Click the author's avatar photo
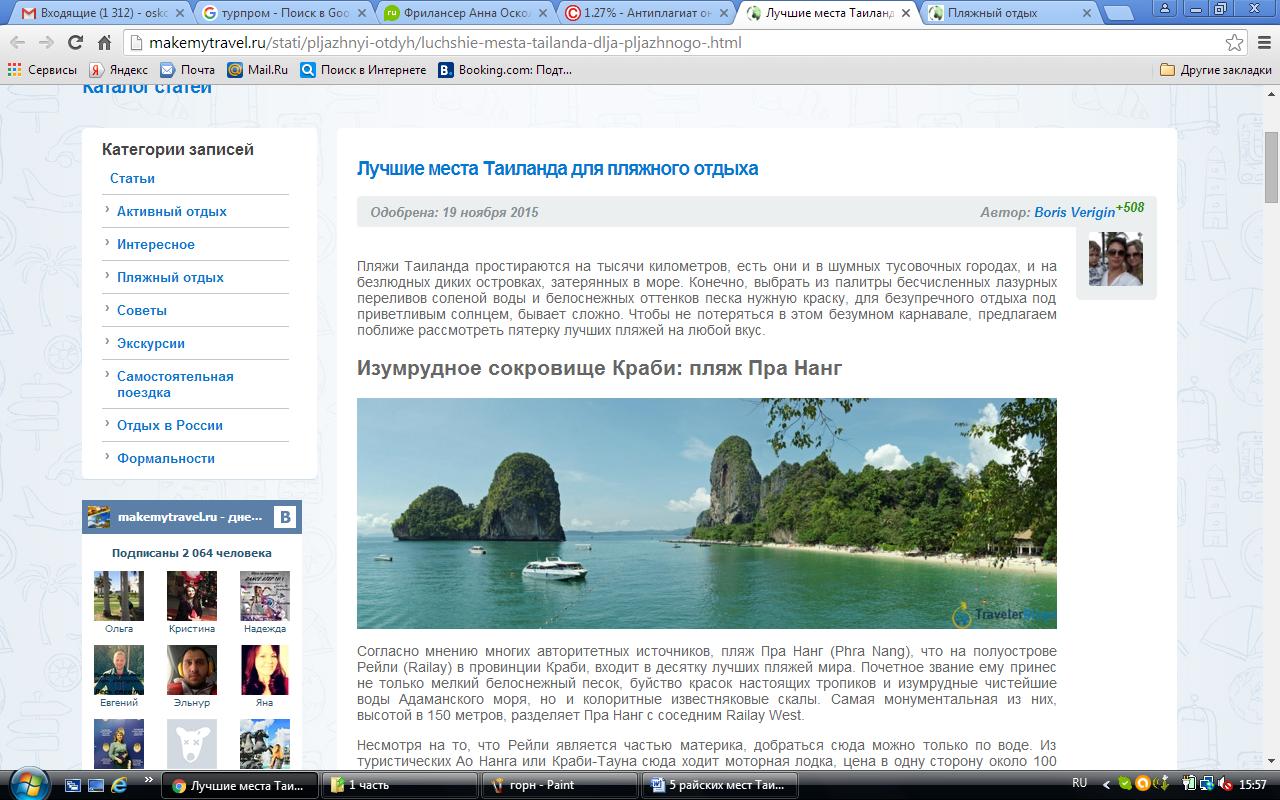 click(1115, 259)
